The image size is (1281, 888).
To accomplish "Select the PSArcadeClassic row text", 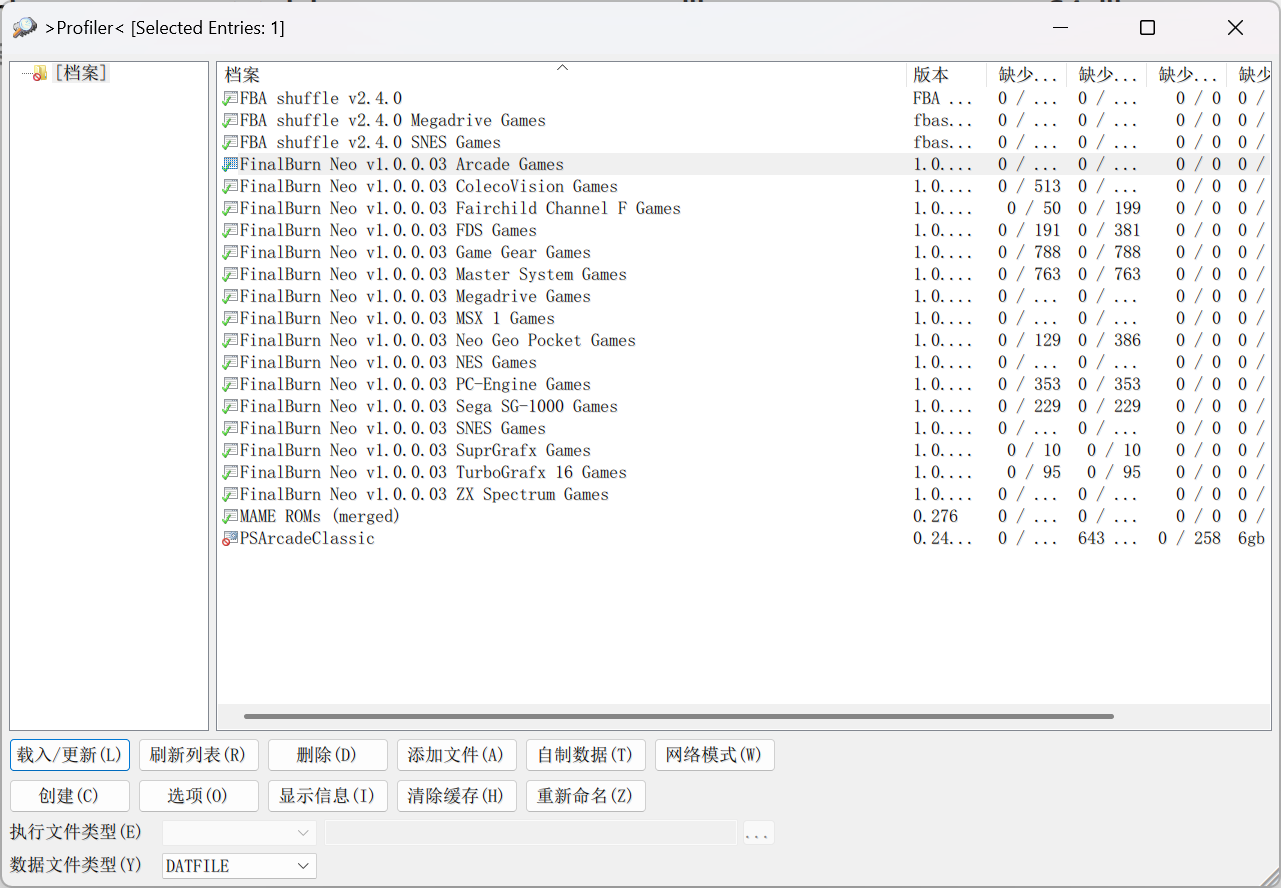I will pos(307,539).
